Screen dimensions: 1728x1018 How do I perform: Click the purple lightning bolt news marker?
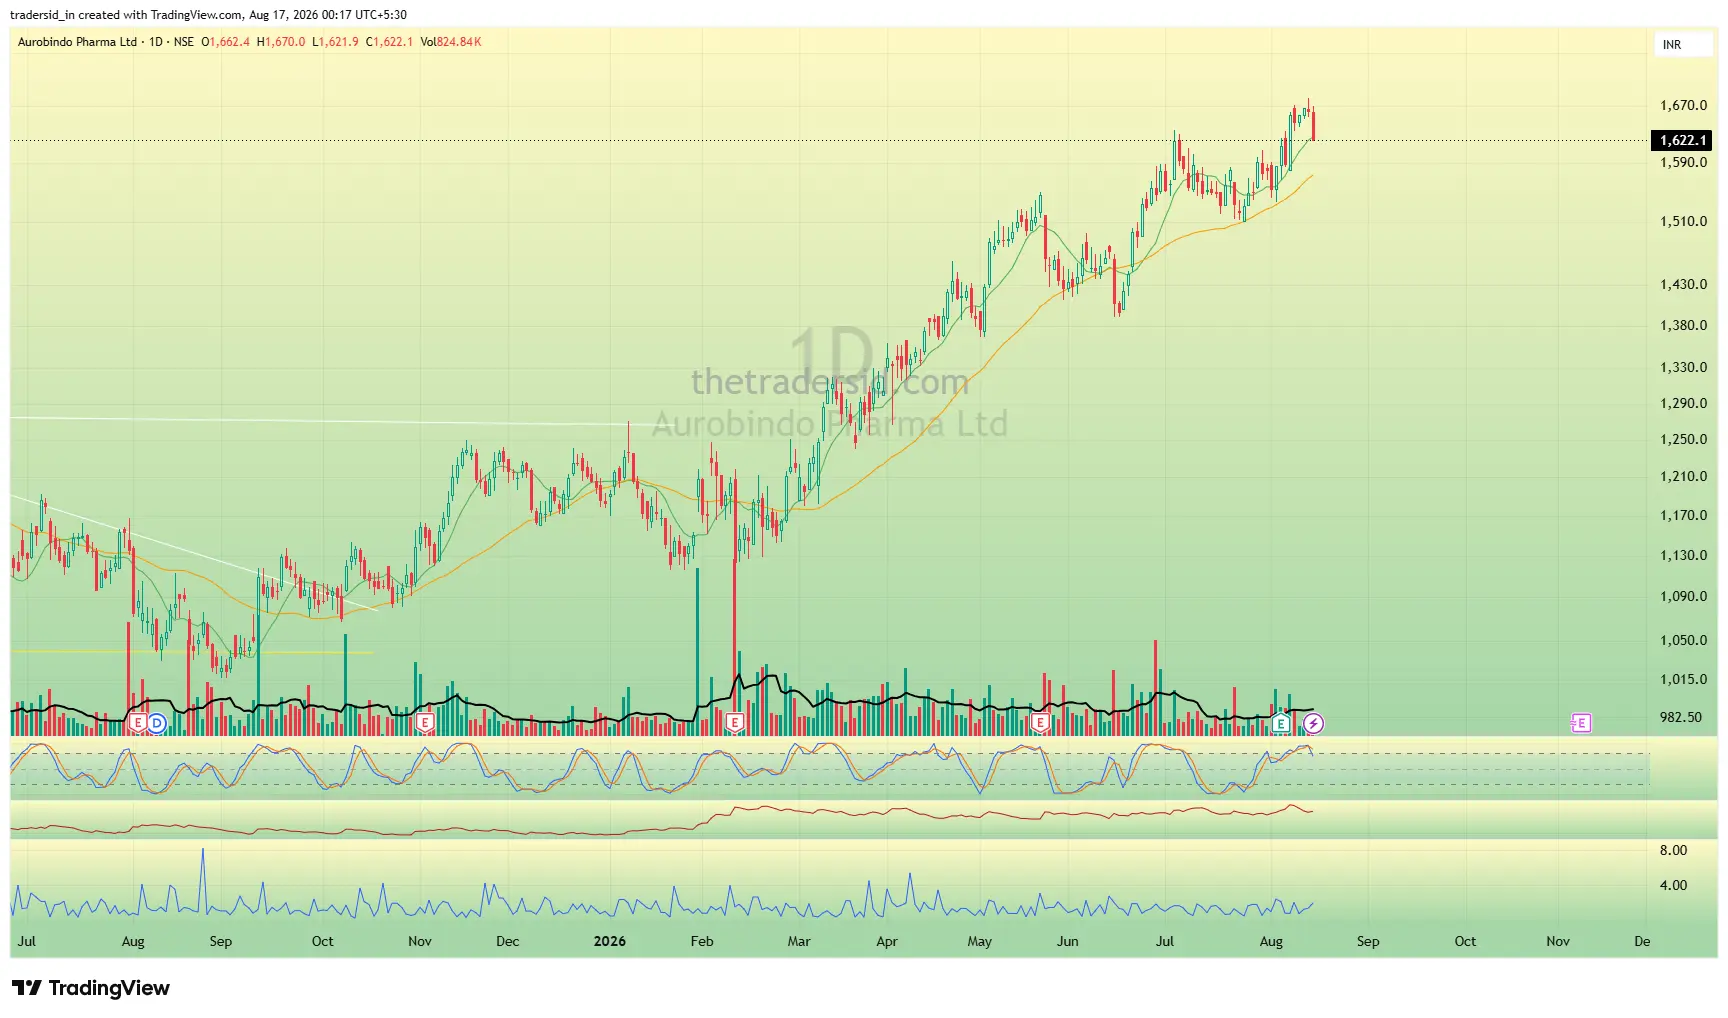1313,722
